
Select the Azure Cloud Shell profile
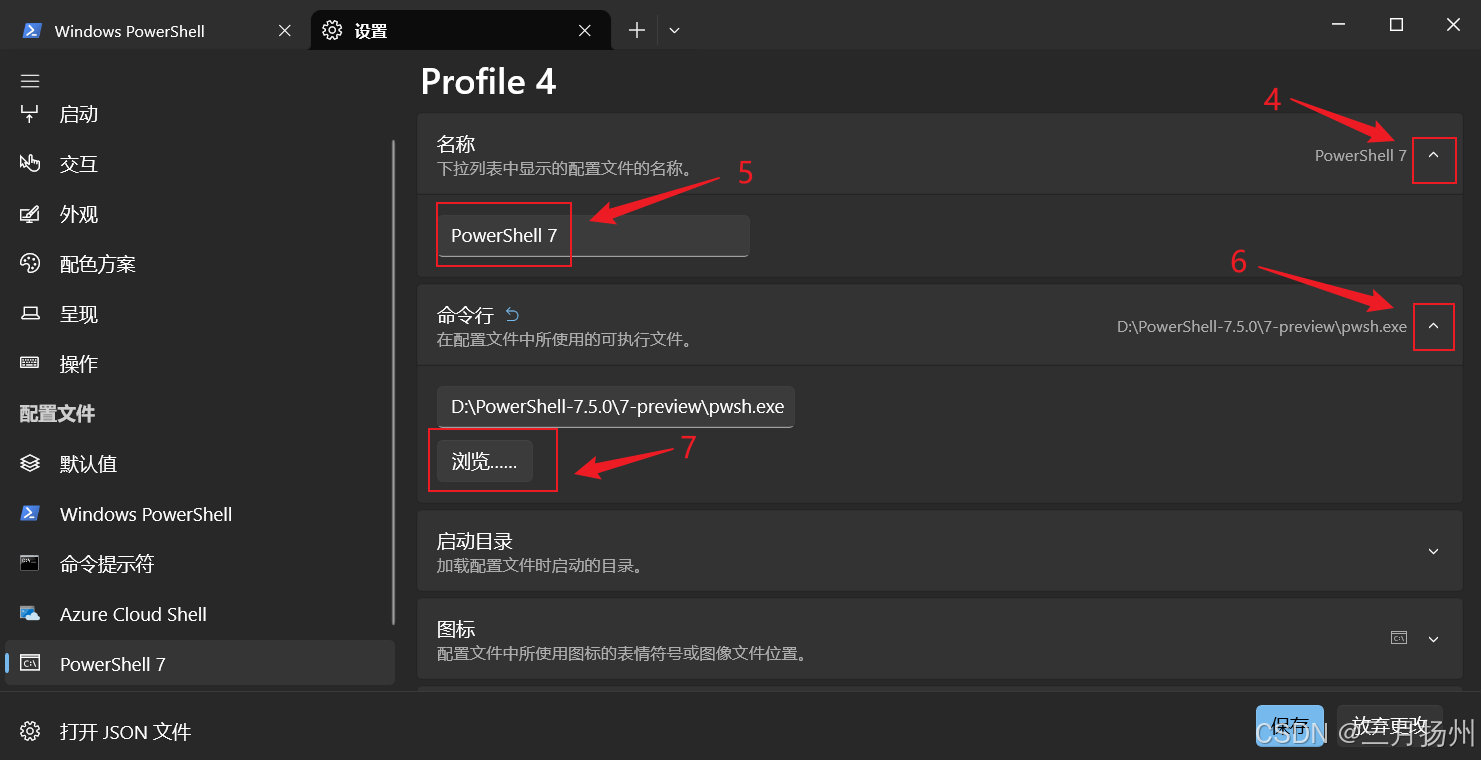pyautogui.click(x=133, y=613)
